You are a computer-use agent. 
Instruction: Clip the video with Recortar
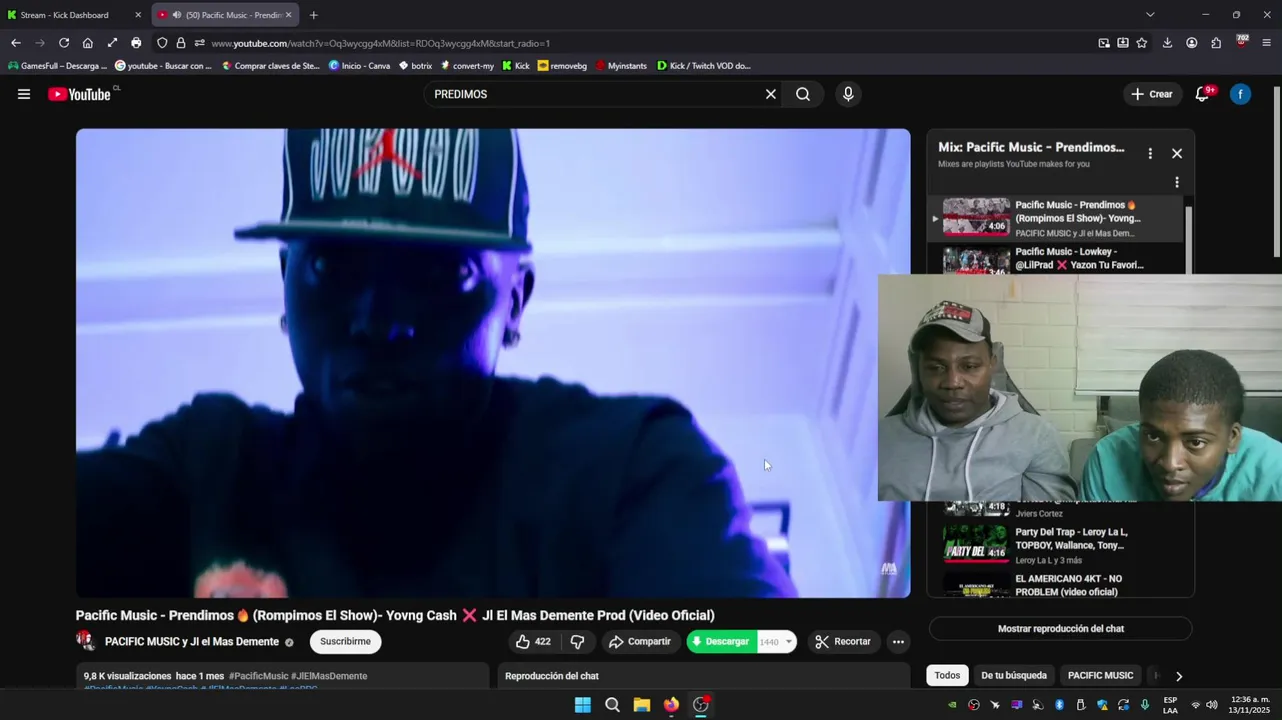(843, 642)
